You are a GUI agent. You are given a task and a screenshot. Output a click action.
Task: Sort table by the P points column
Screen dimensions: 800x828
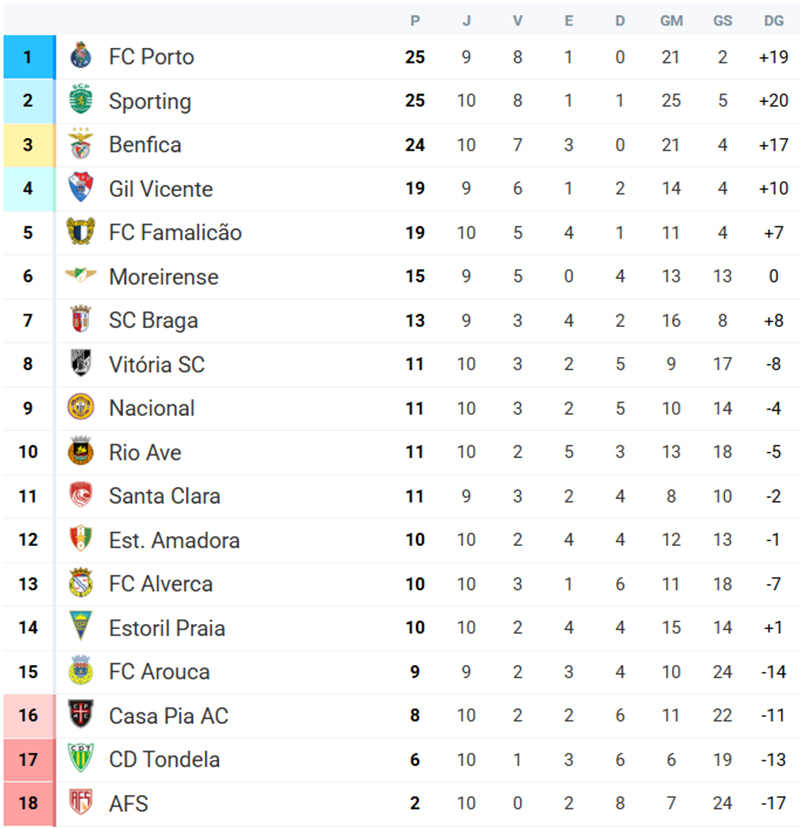coord(415,20)
